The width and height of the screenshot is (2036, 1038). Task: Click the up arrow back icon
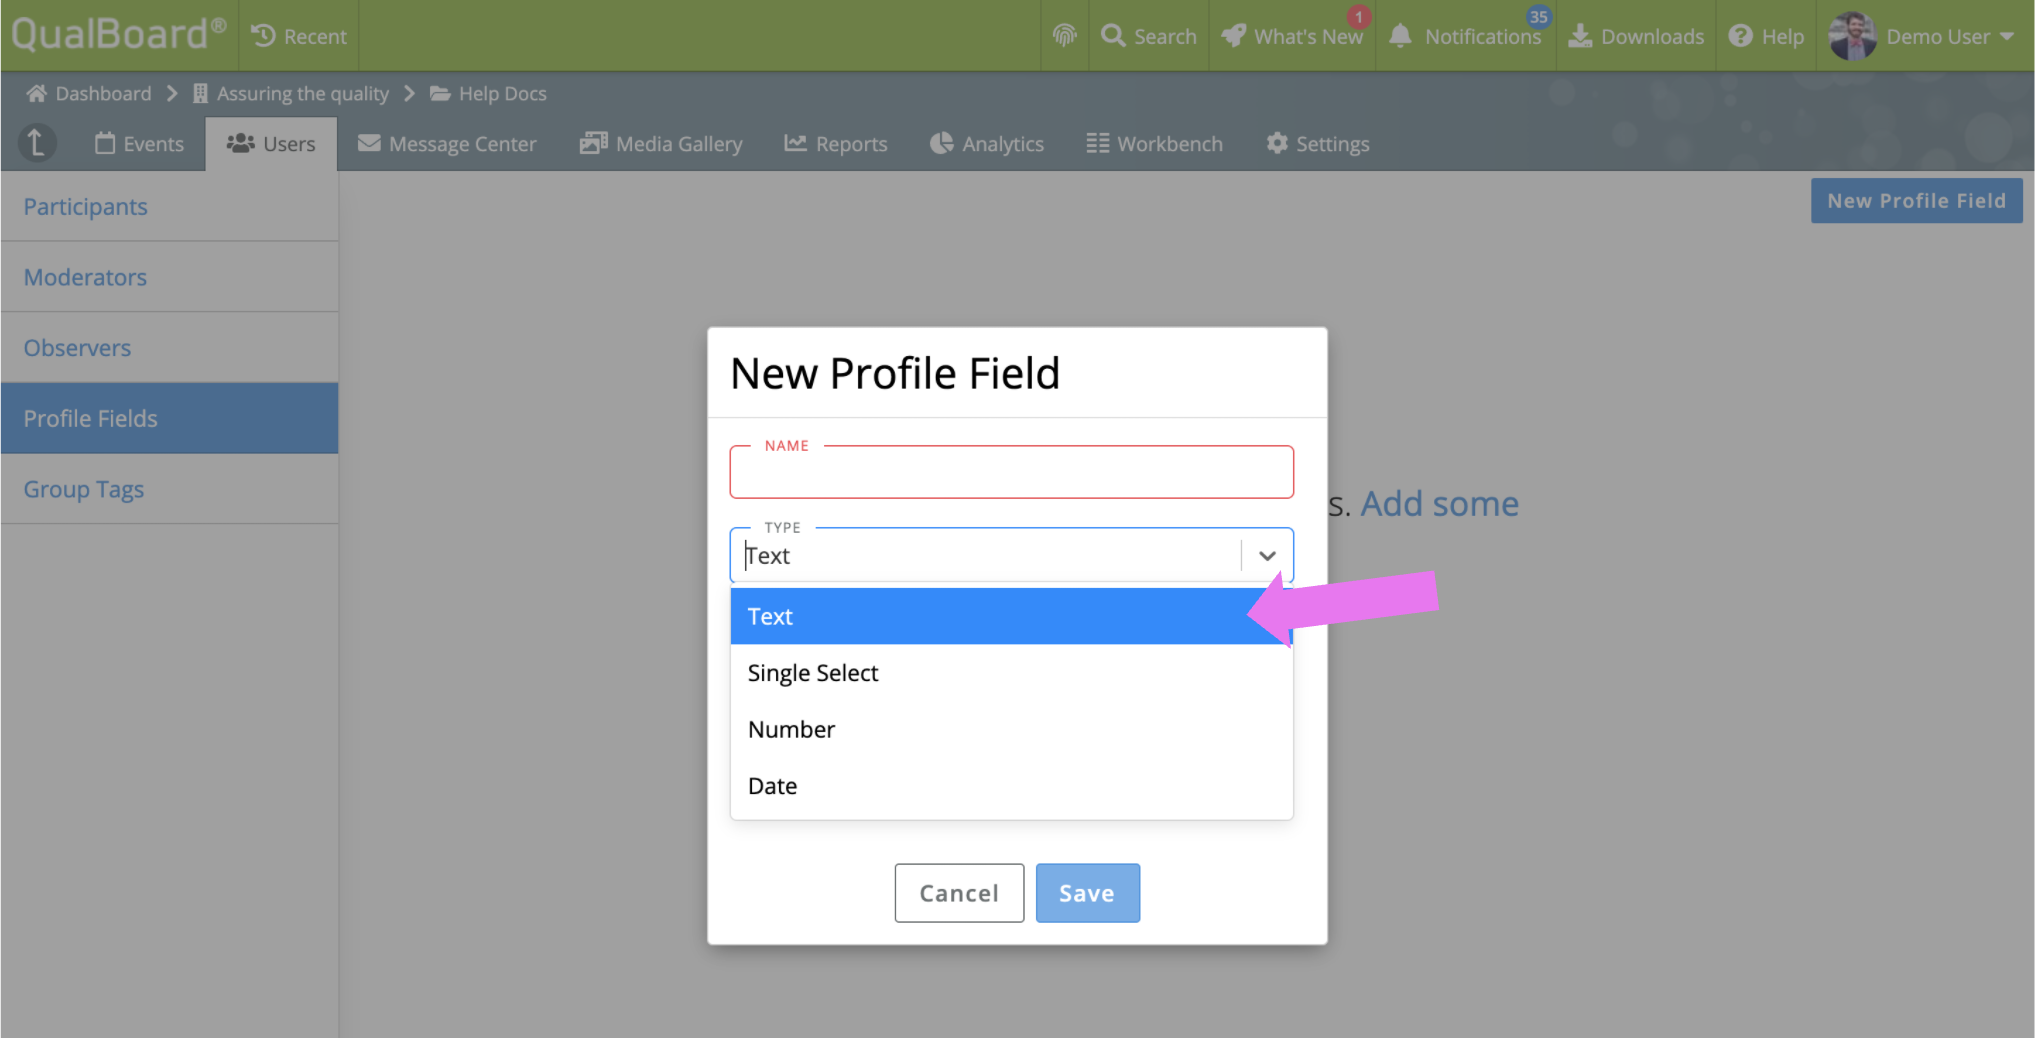[36, 143]
